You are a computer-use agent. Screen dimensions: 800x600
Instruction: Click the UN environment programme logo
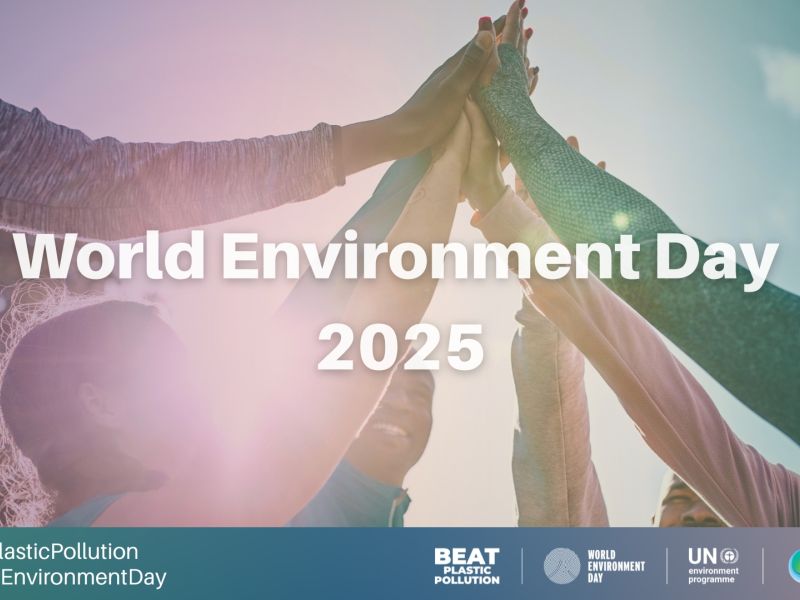tap(713, 566)
